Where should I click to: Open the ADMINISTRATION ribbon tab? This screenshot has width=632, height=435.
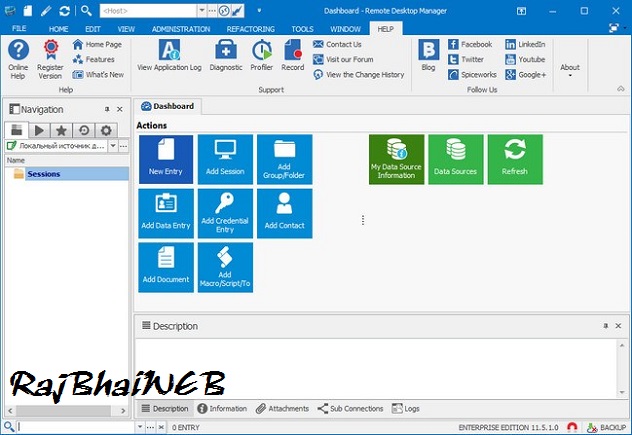[x=181, y=29]
